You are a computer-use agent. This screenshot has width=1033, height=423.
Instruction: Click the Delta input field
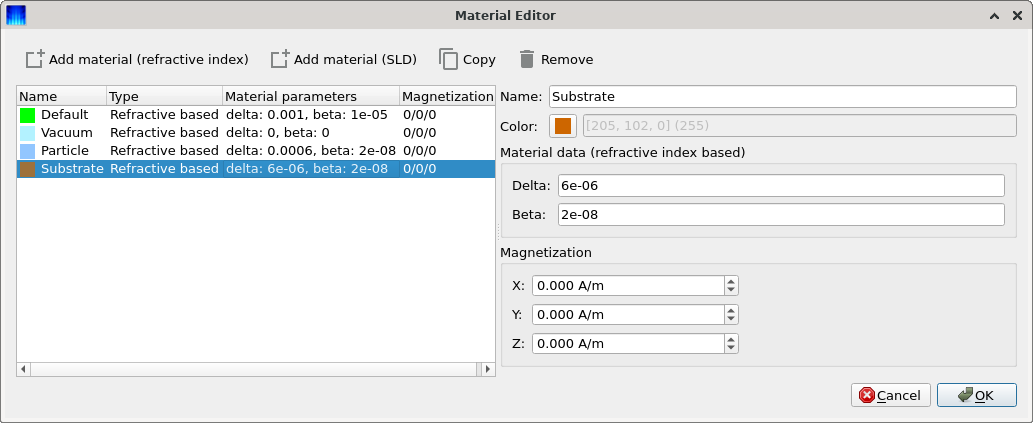[781, 186]
